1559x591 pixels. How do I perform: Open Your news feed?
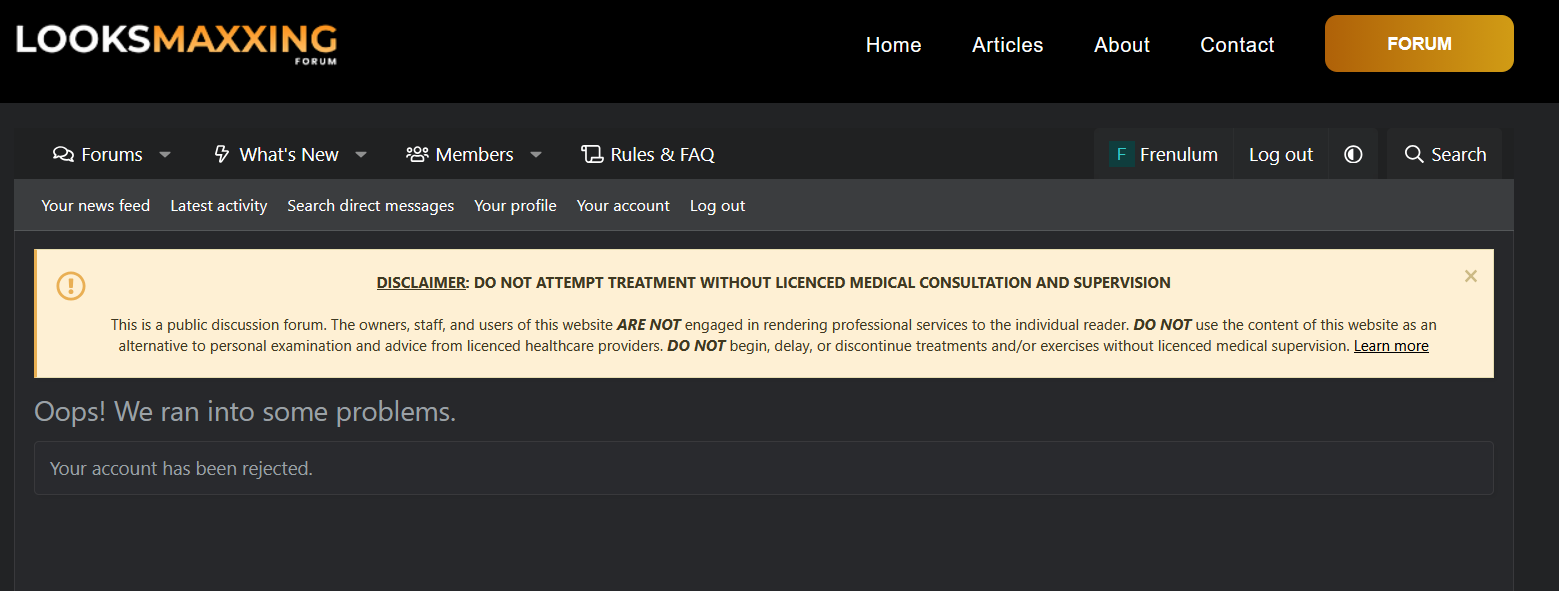pos(96,206)
